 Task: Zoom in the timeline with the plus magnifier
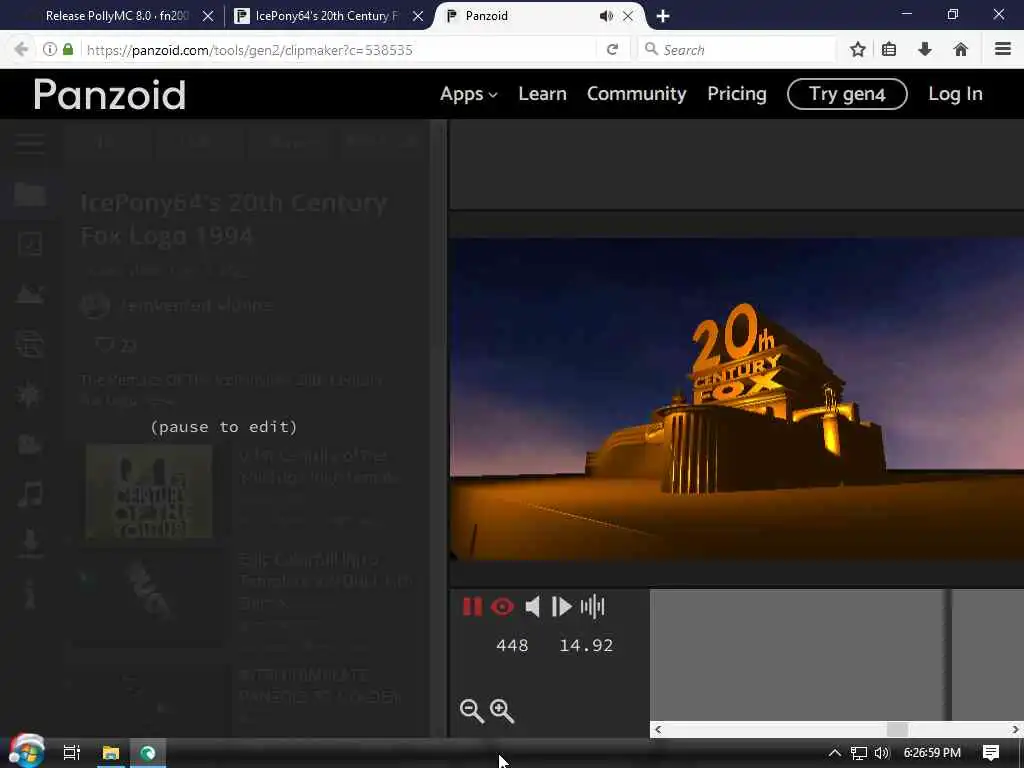coord(502,711)
